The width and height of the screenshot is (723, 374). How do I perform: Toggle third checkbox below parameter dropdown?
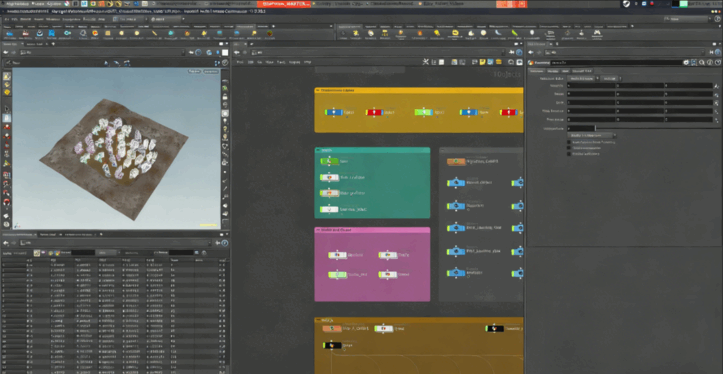click(x=569, y=154)
